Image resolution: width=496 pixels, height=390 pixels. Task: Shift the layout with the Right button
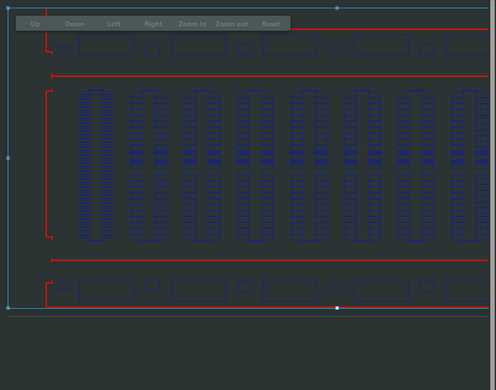(x=153, y=24)
